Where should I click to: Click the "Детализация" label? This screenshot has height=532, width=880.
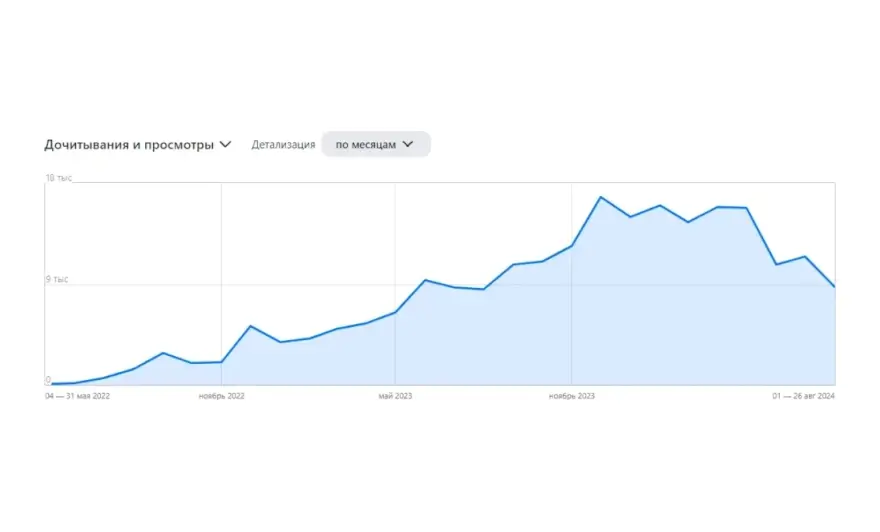pyautogui.click(x=283, y=144)
